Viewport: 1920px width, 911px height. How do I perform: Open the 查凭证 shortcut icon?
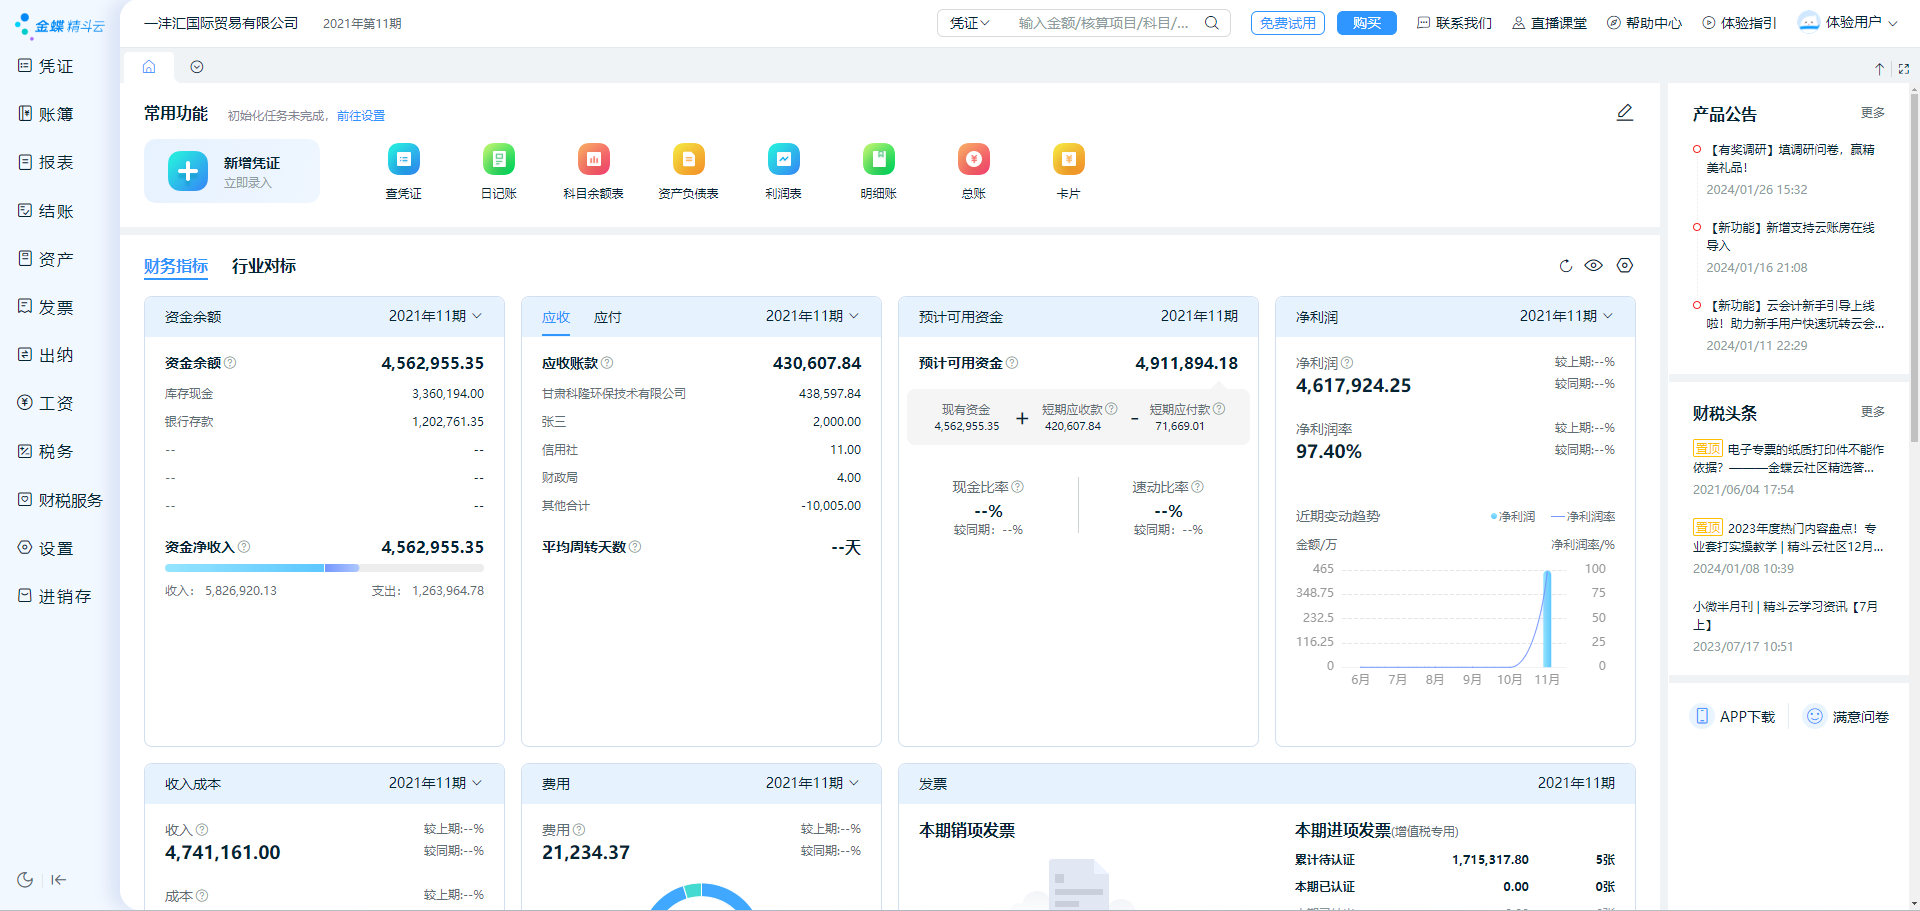coord(403,159)
